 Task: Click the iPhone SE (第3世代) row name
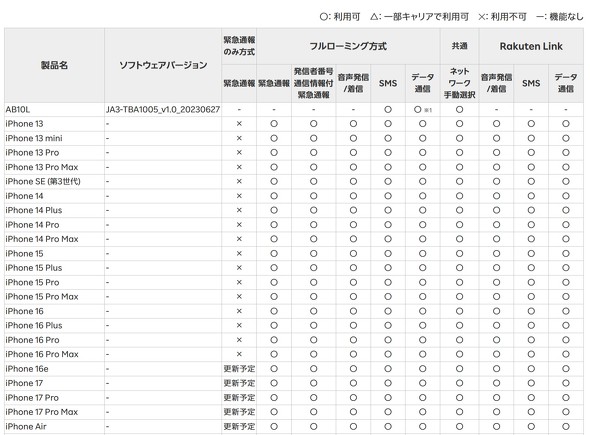click(x=43, y=181)
